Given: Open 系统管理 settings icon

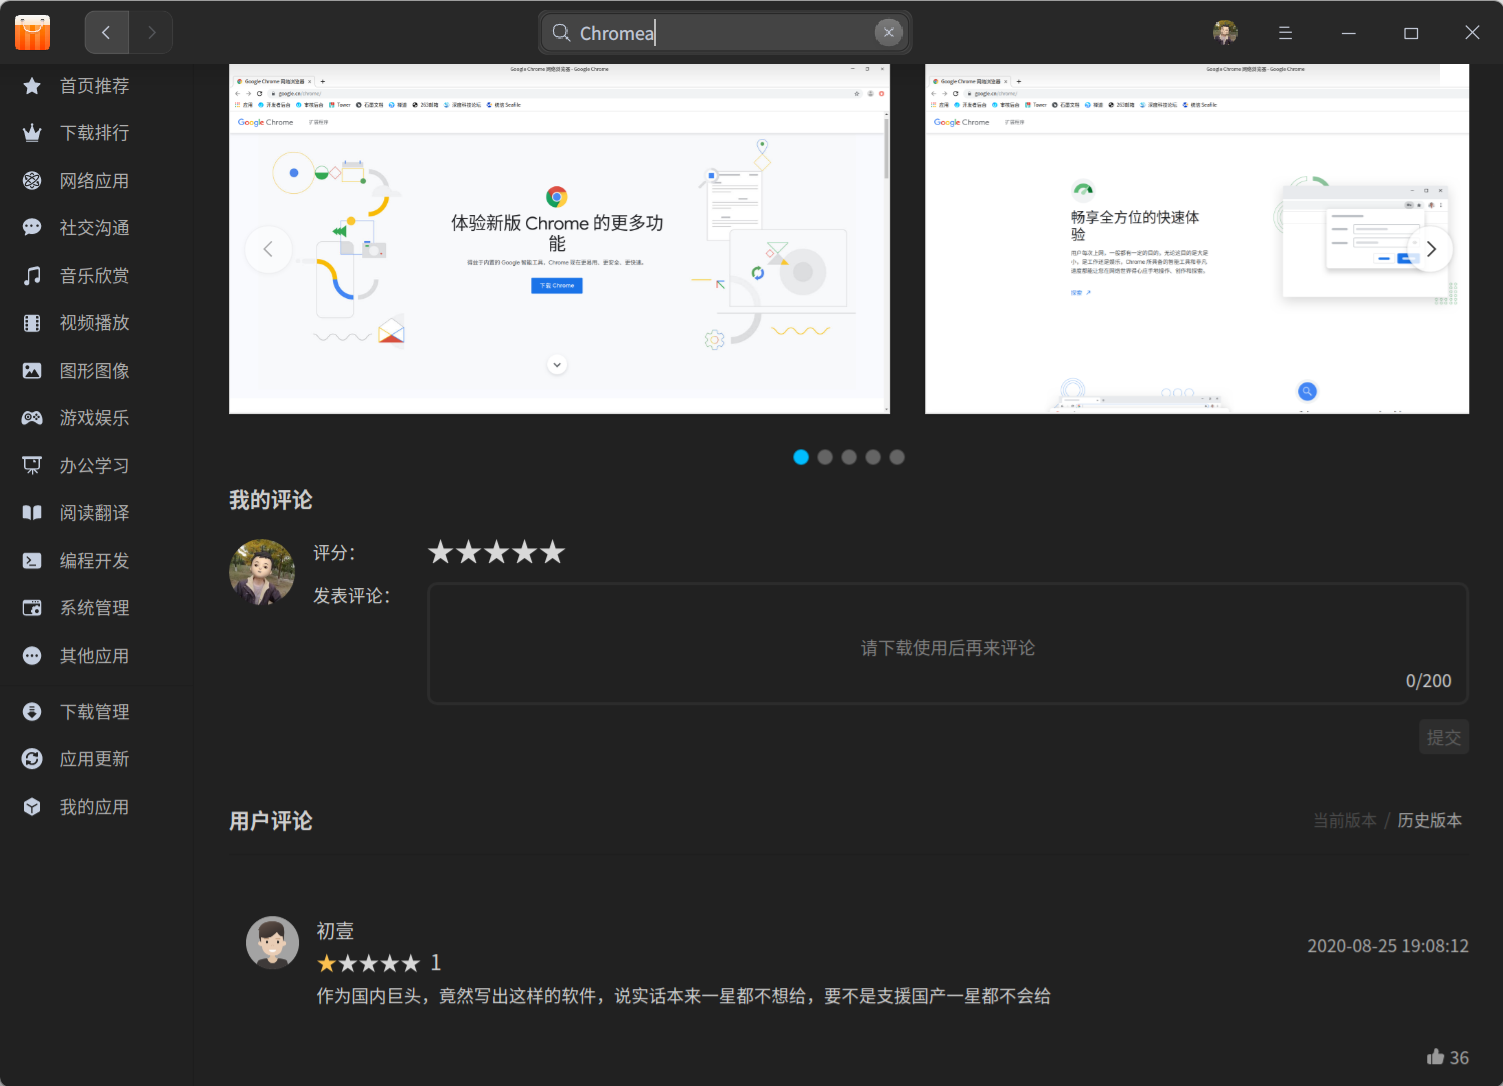Looking at the screenshot, I should (x=32, y=608).
